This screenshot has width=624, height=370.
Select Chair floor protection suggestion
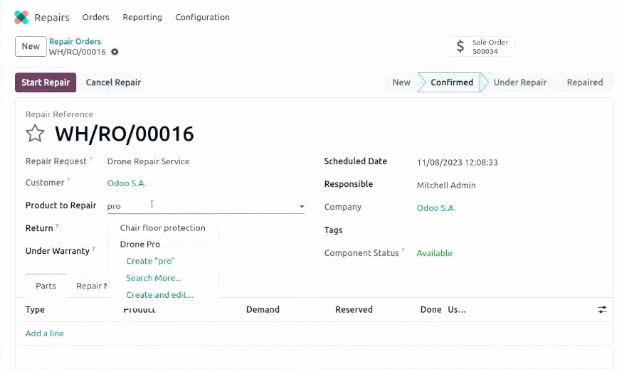(163, 228)
